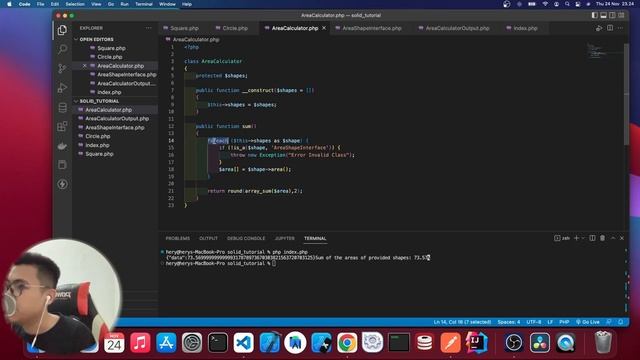The image size is (640, 360).
Task: Open the Run and Debug view
Action: pyautogui.click(x=62, y=87)
